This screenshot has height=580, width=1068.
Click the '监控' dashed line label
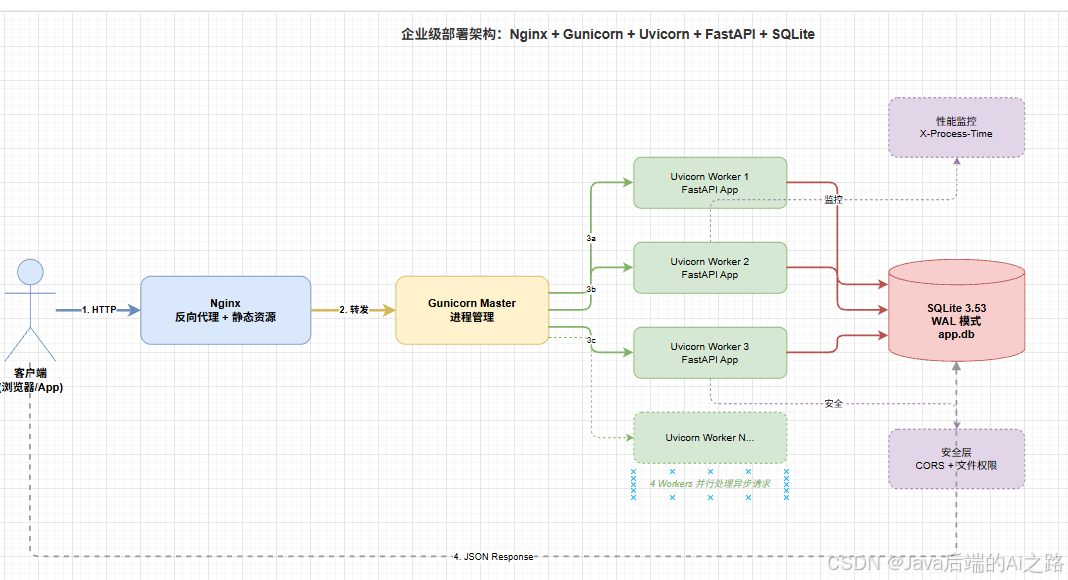coord(834,199)
